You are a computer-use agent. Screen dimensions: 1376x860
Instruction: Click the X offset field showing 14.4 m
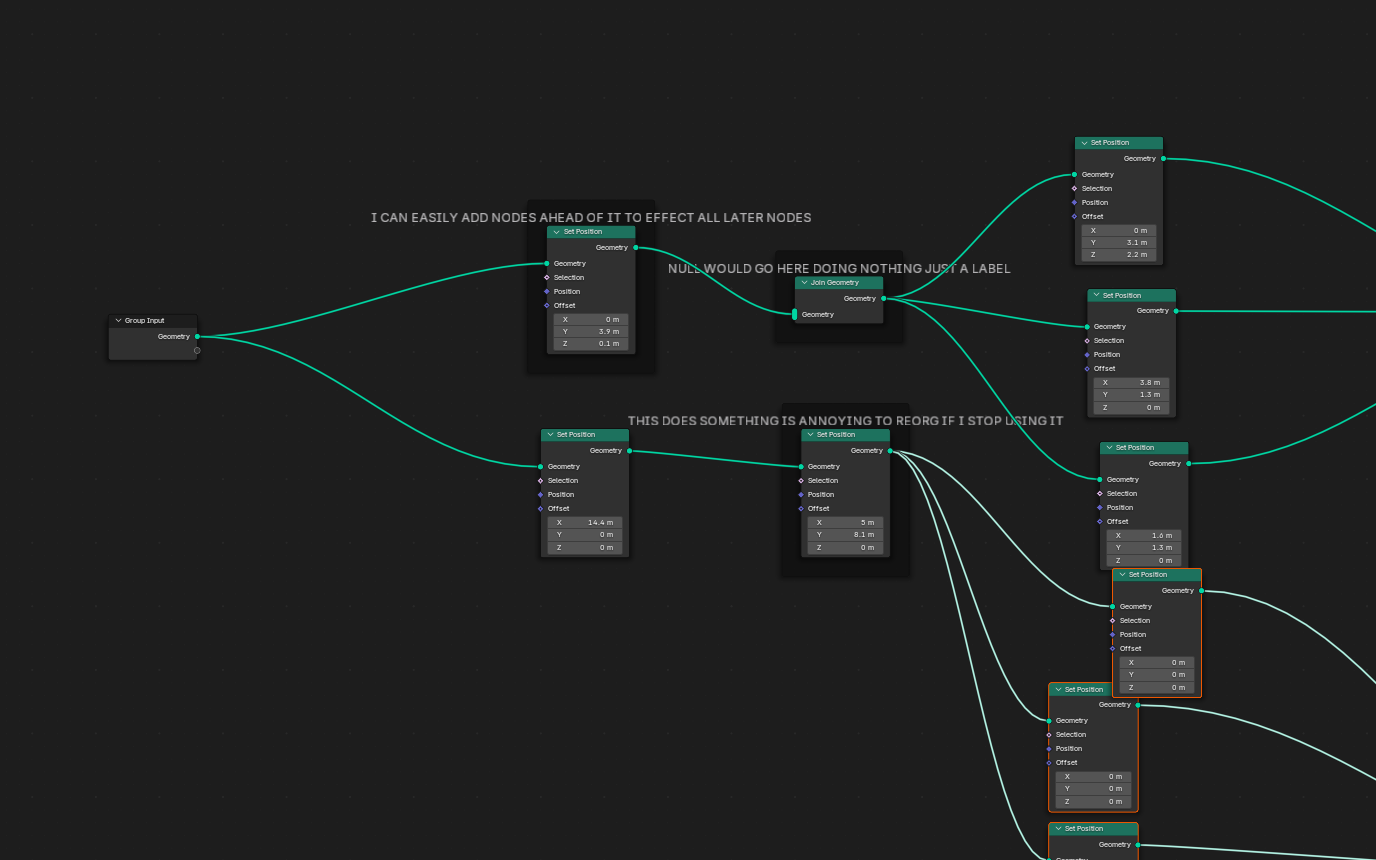coord(585,523)
